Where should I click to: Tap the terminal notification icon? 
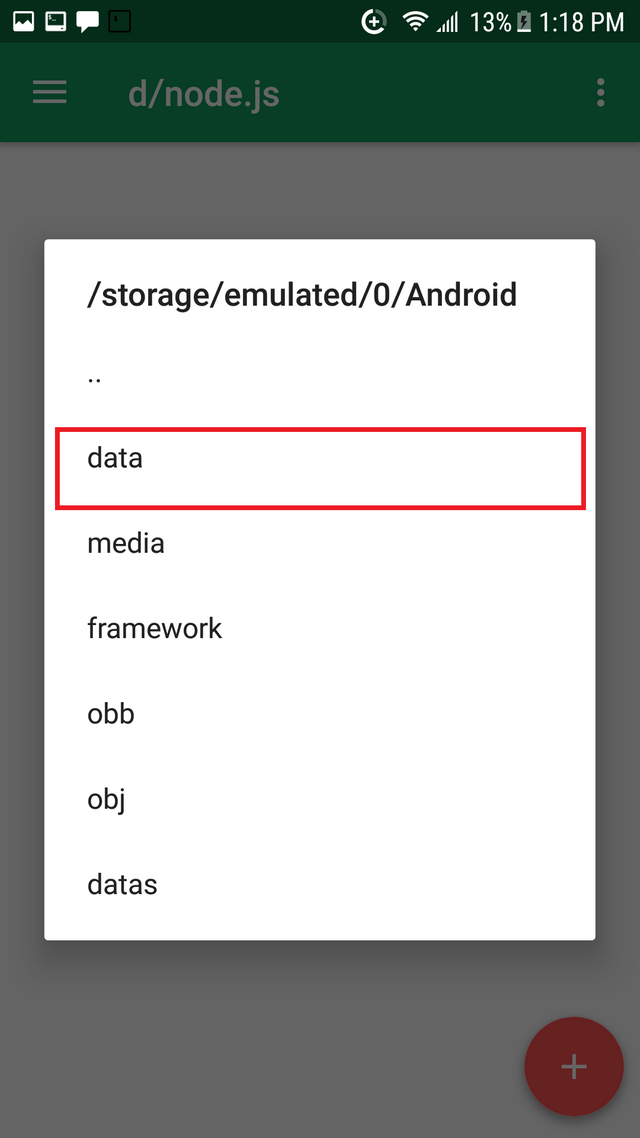(x=56, y=22)
